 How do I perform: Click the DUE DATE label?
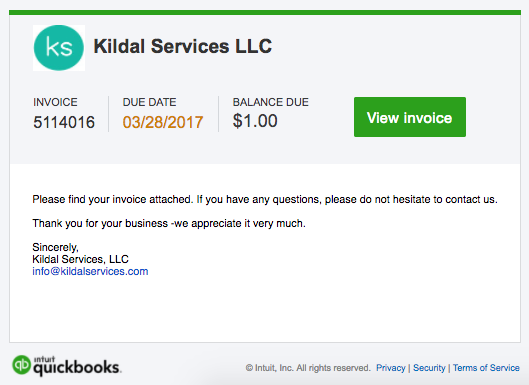pos(149,102)
